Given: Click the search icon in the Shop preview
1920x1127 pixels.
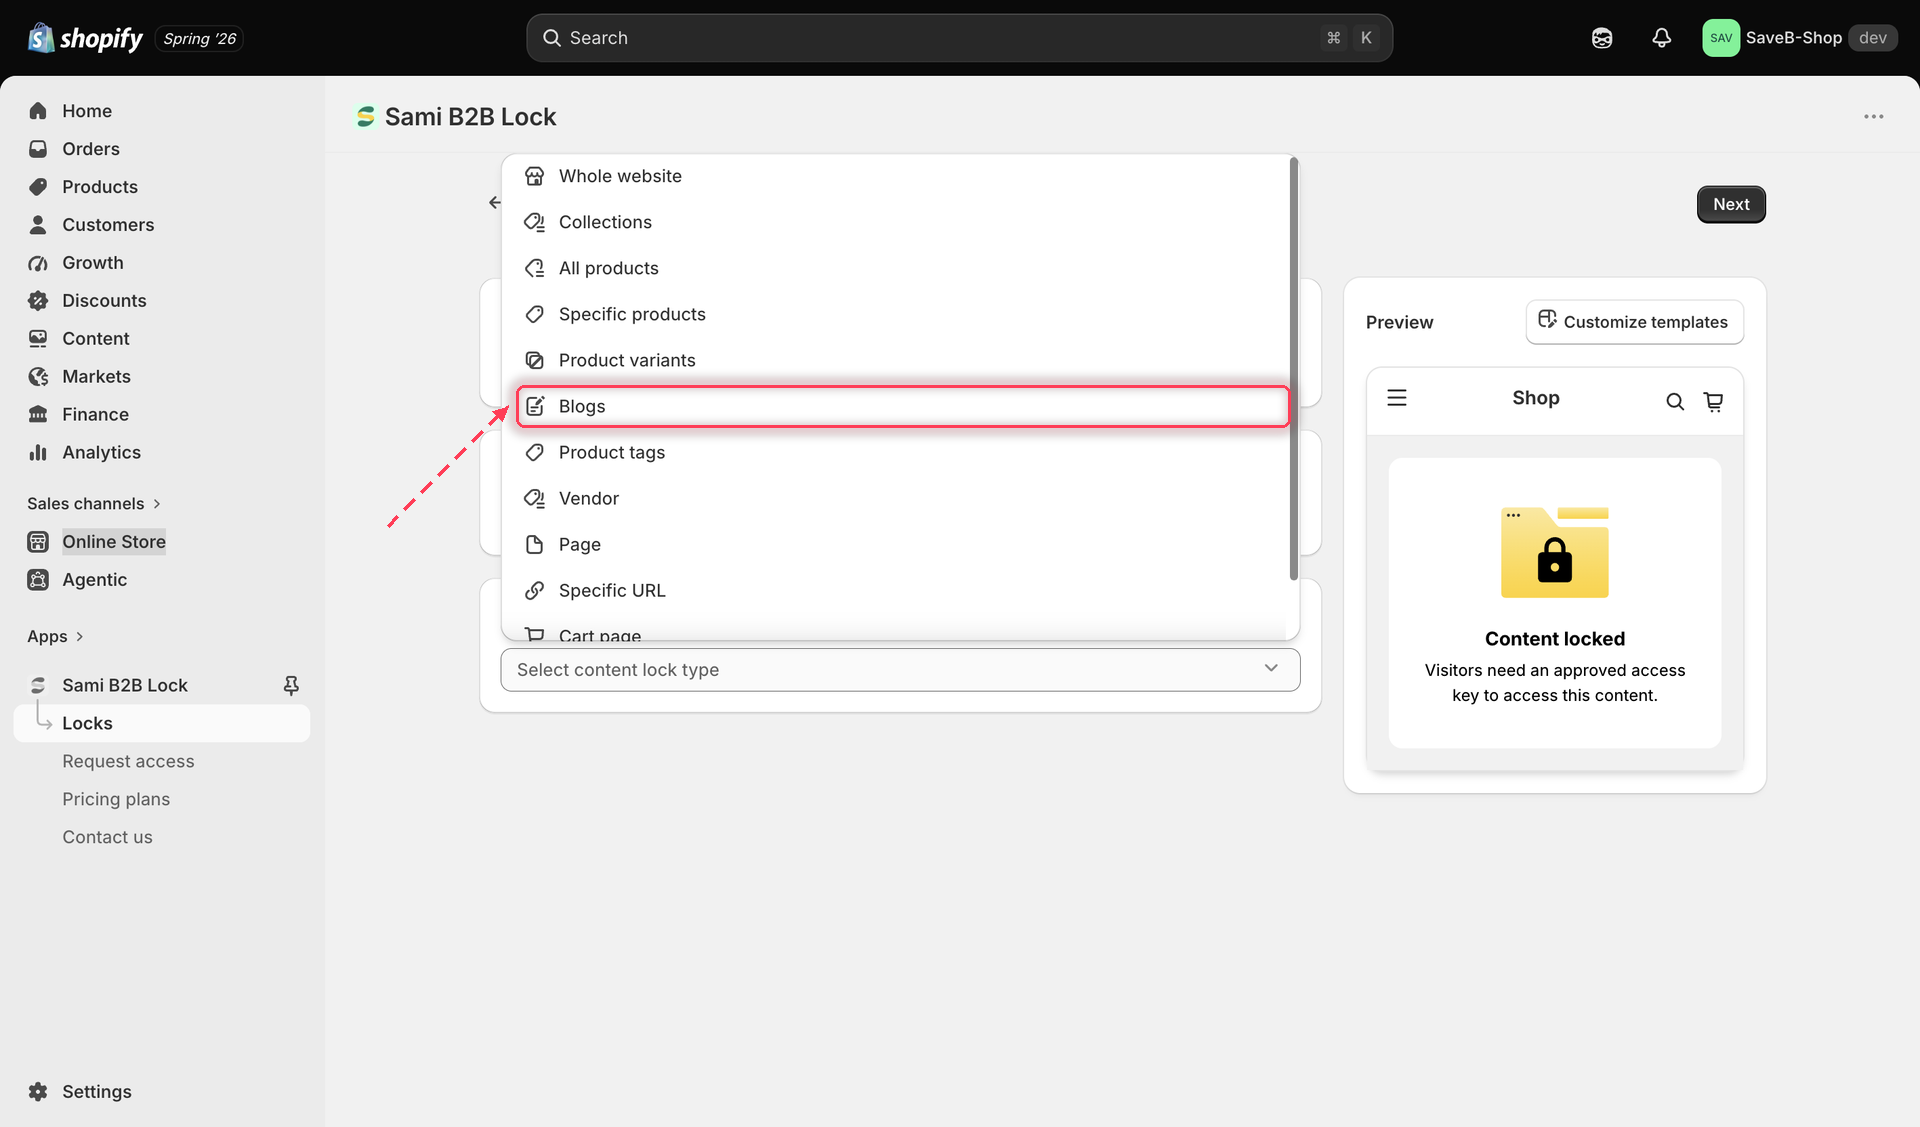Looking at the screenshot, I should click(x=1675, y=402).
